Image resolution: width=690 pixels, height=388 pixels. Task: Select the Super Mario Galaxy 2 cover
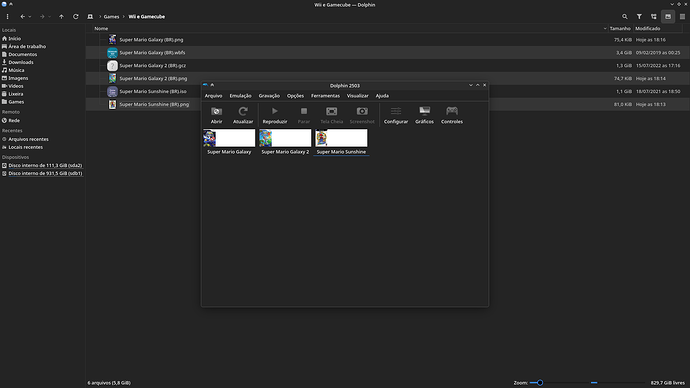(285, 138)
